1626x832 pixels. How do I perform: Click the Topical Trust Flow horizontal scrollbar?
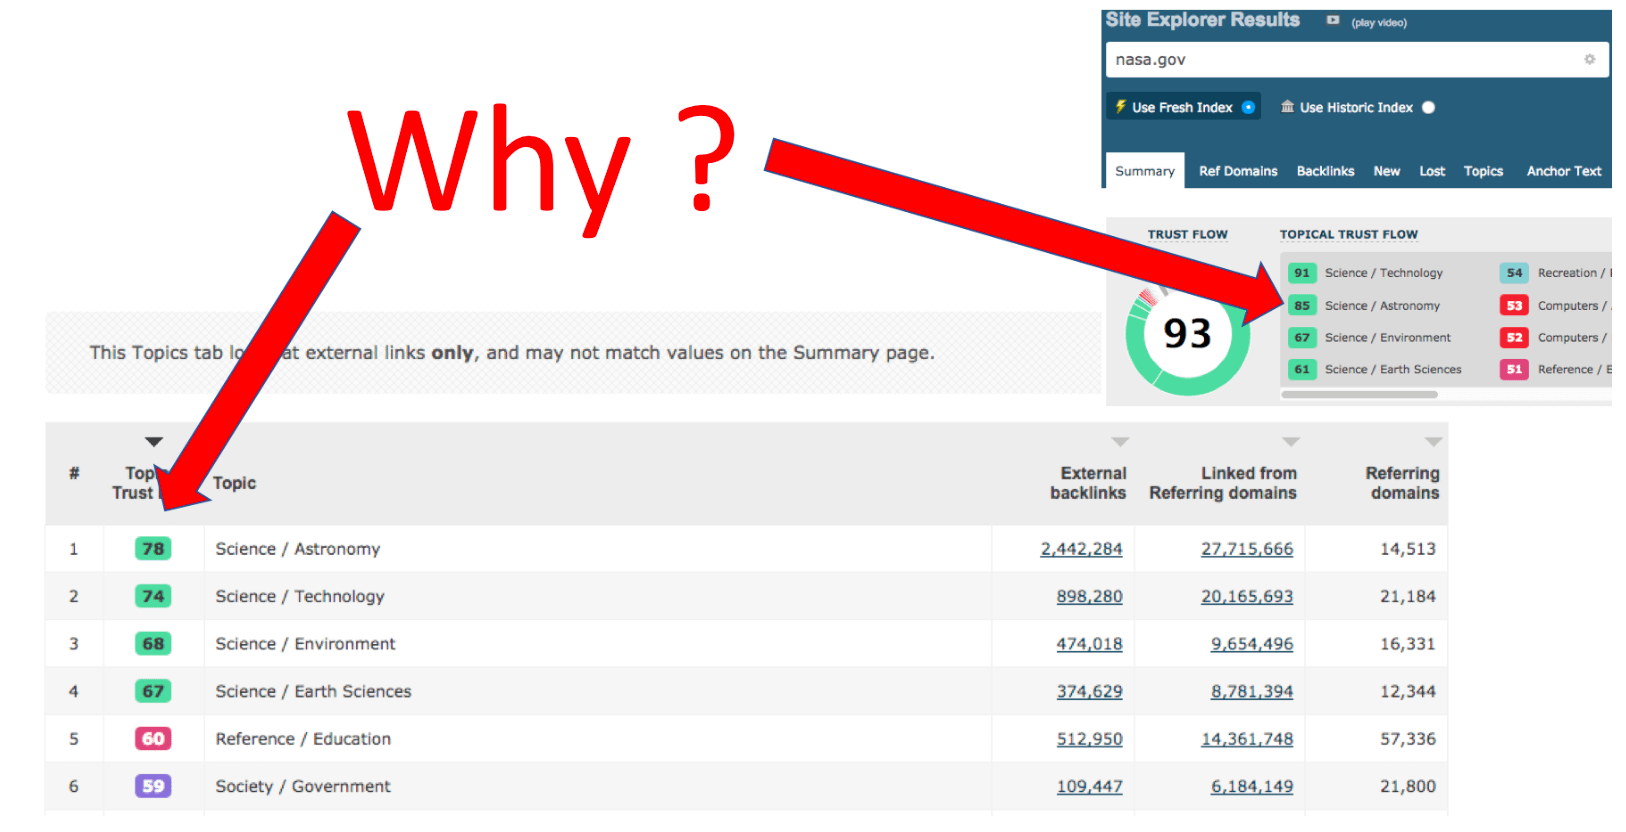point(1359,395)
